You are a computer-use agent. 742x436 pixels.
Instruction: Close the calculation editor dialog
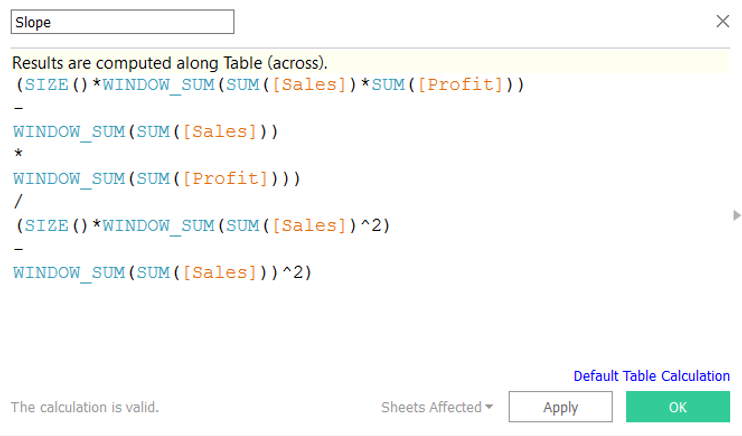click(x=723, y=21)
